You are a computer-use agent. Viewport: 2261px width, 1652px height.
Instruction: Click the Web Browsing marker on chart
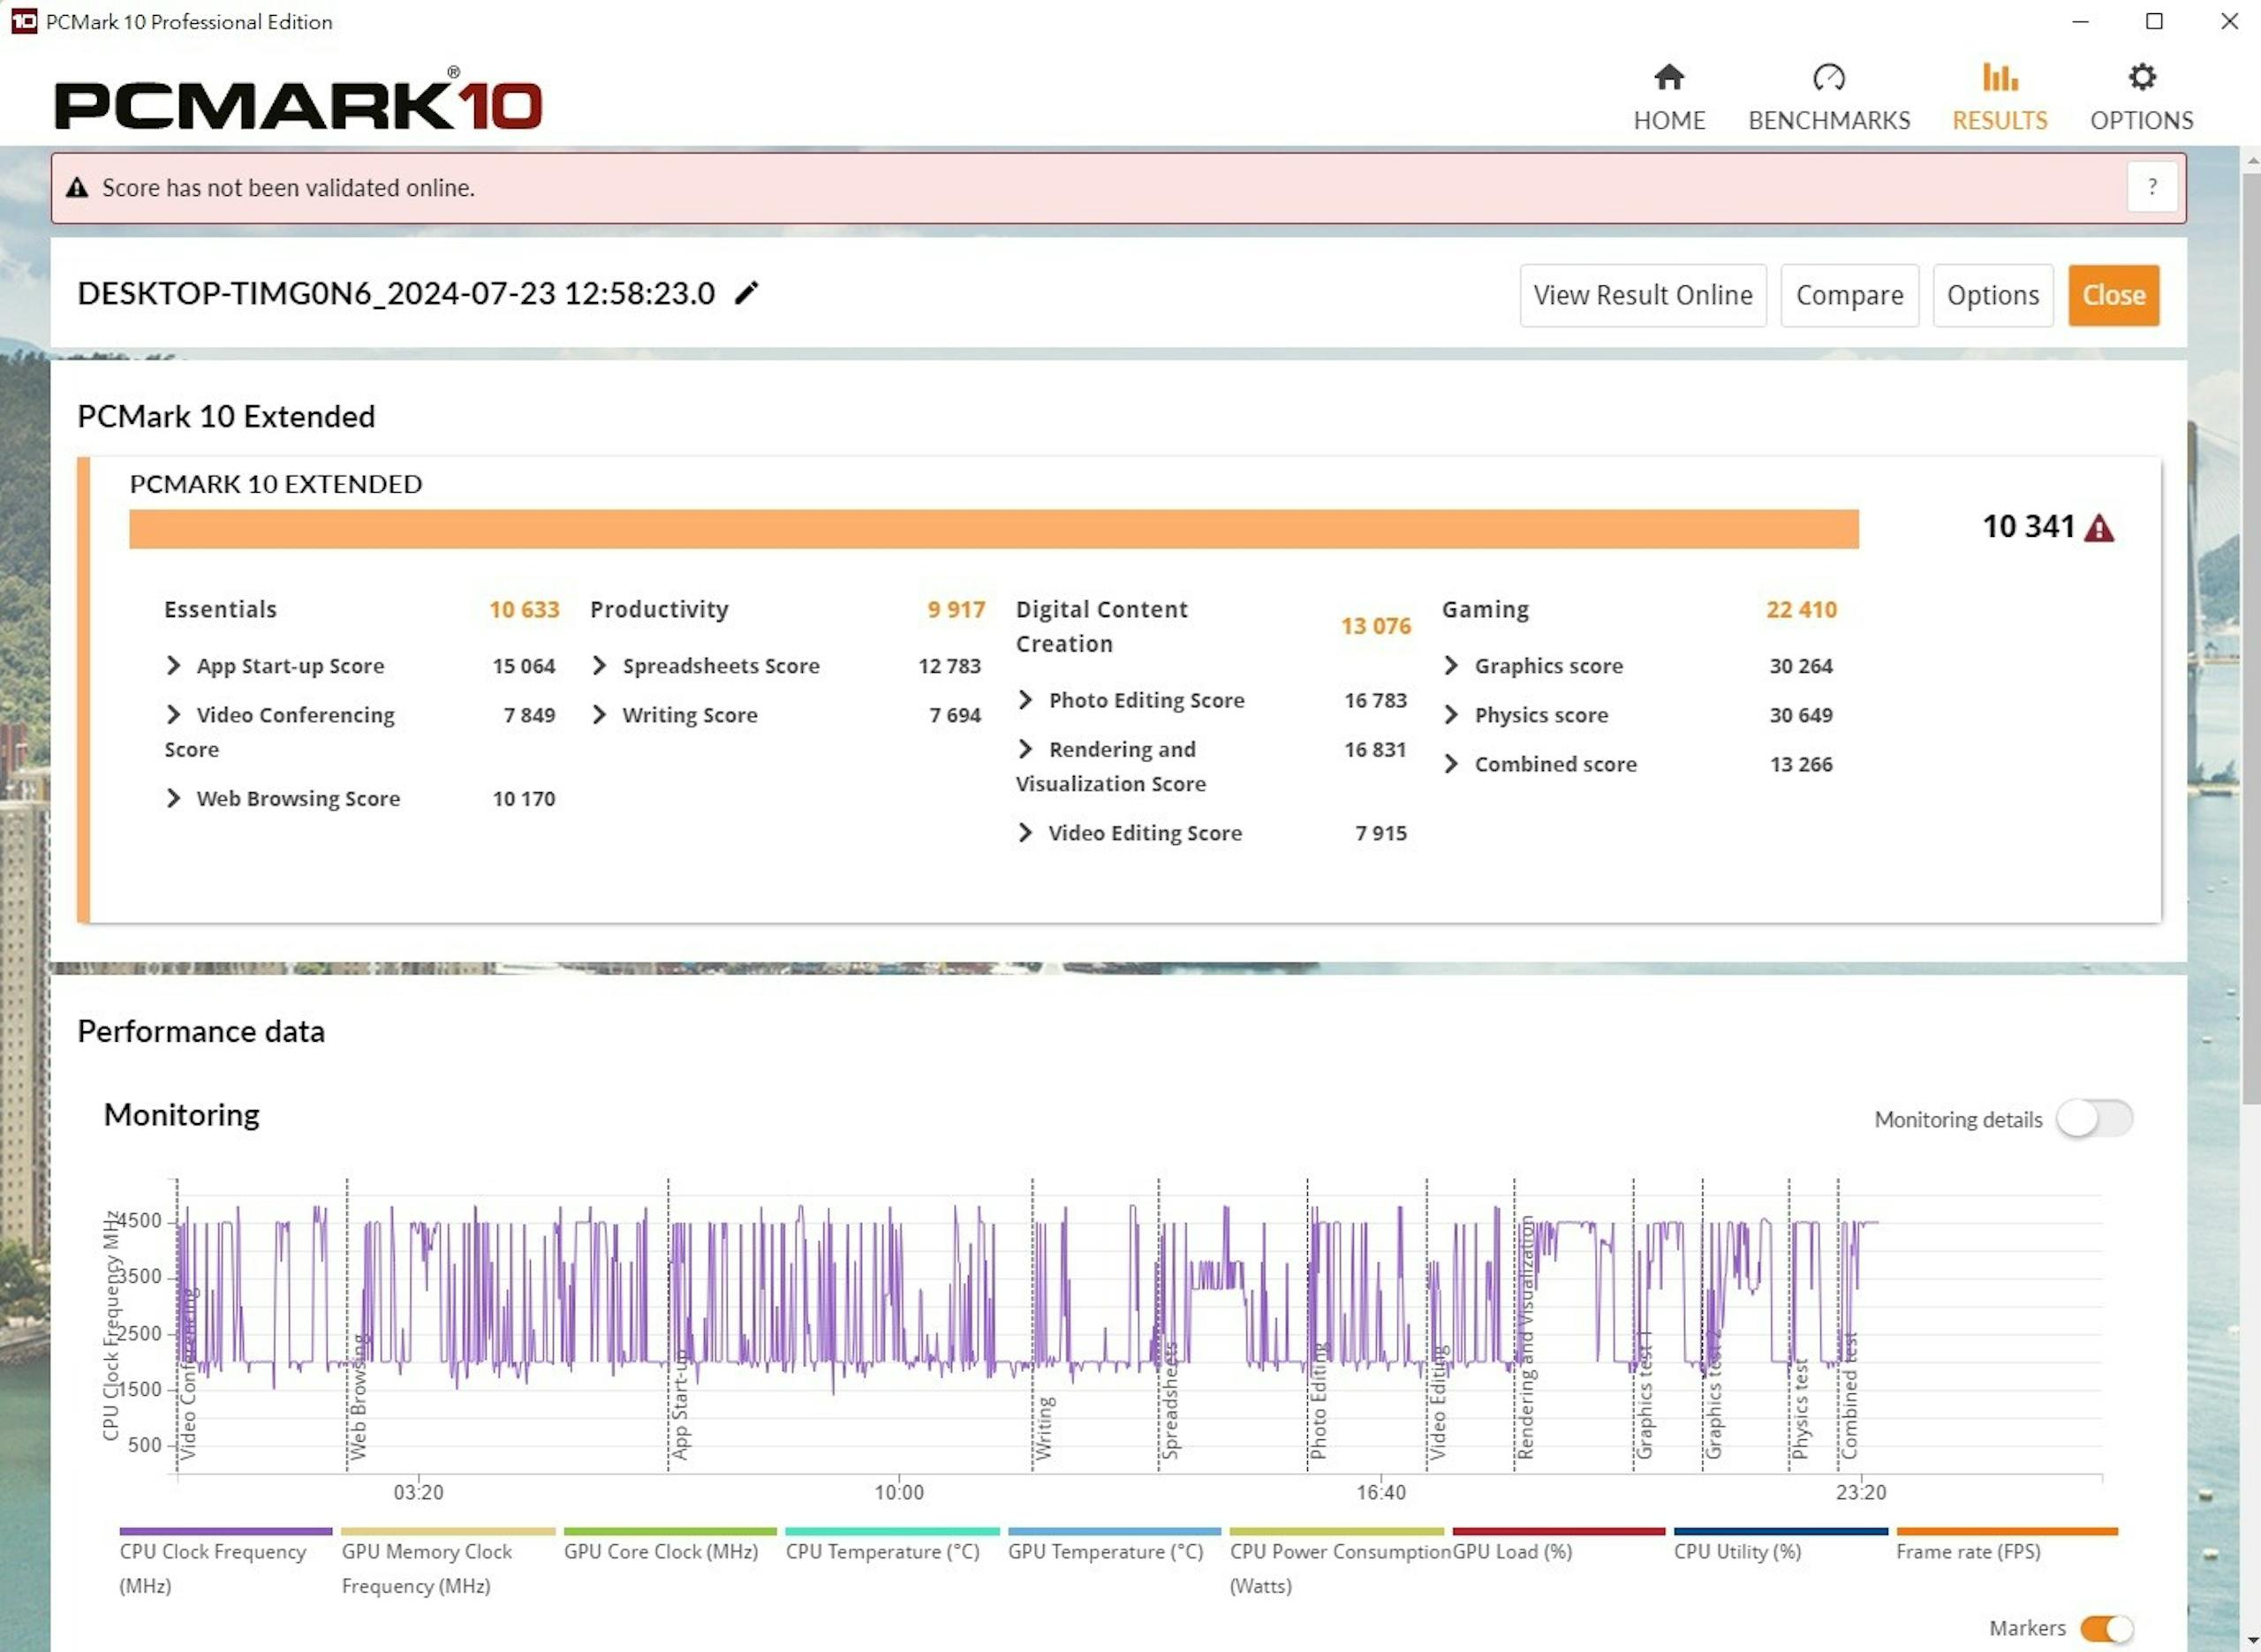pyautogui.click(x=357, y=1397)
